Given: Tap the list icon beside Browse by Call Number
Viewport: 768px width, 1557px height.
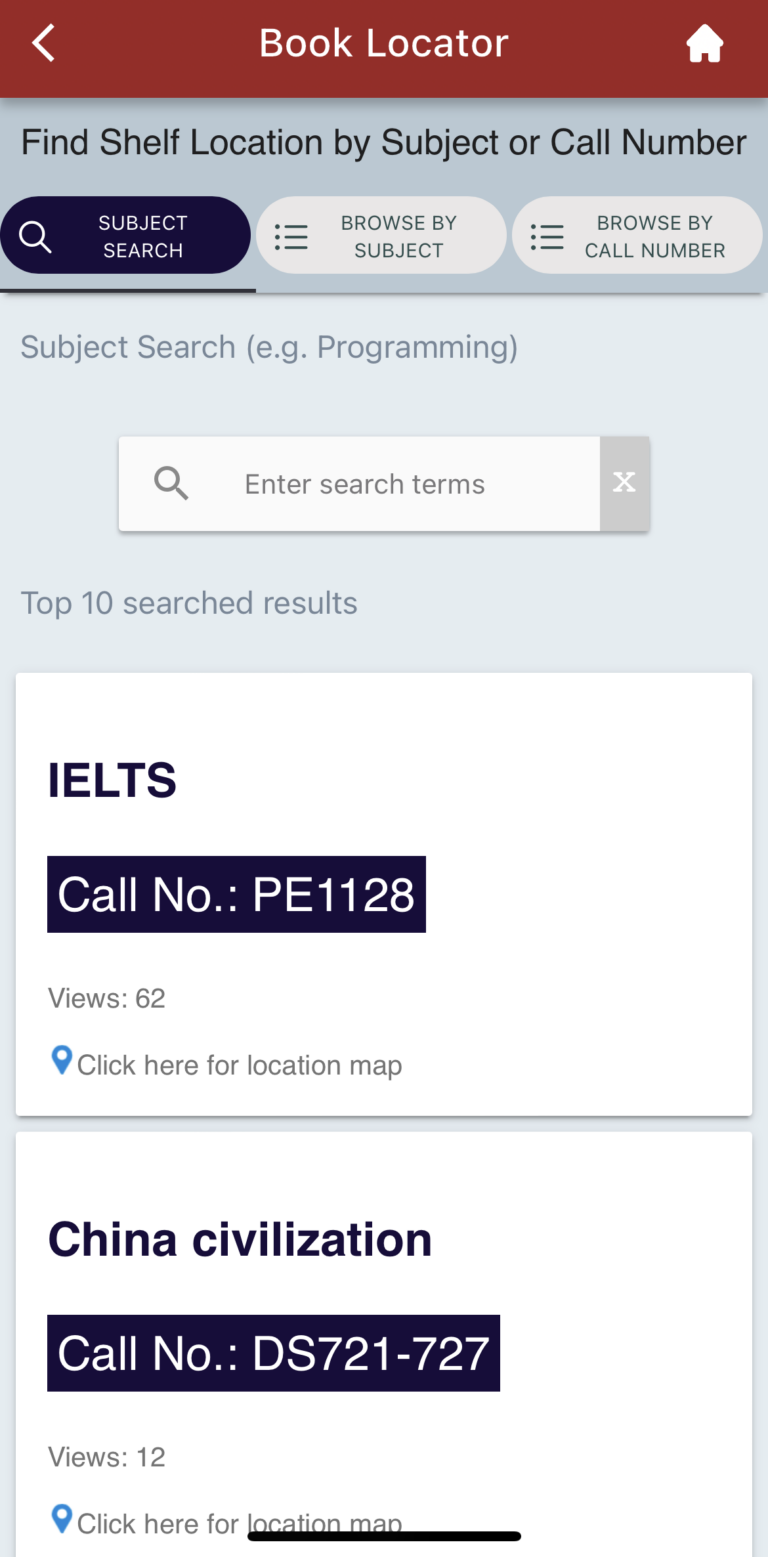Looking at the screenshot, I should coord(547,236).
